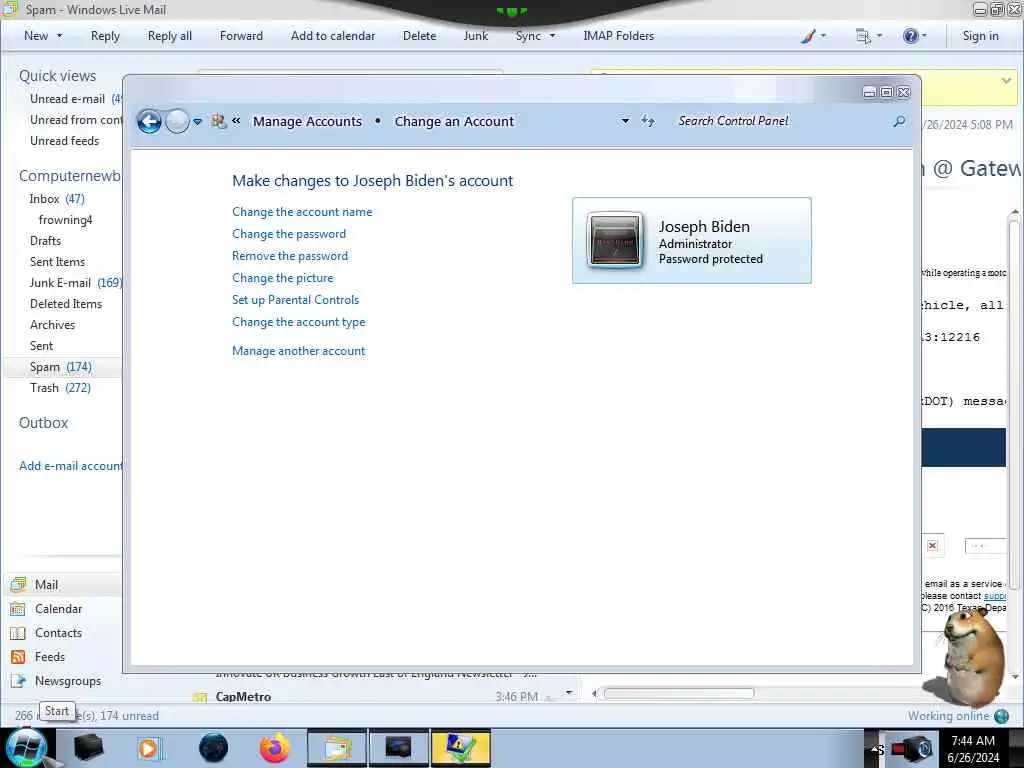
Task: Collapse the yellow info bar chevron
Action: pyautogui.click(x=1006, y=80)
